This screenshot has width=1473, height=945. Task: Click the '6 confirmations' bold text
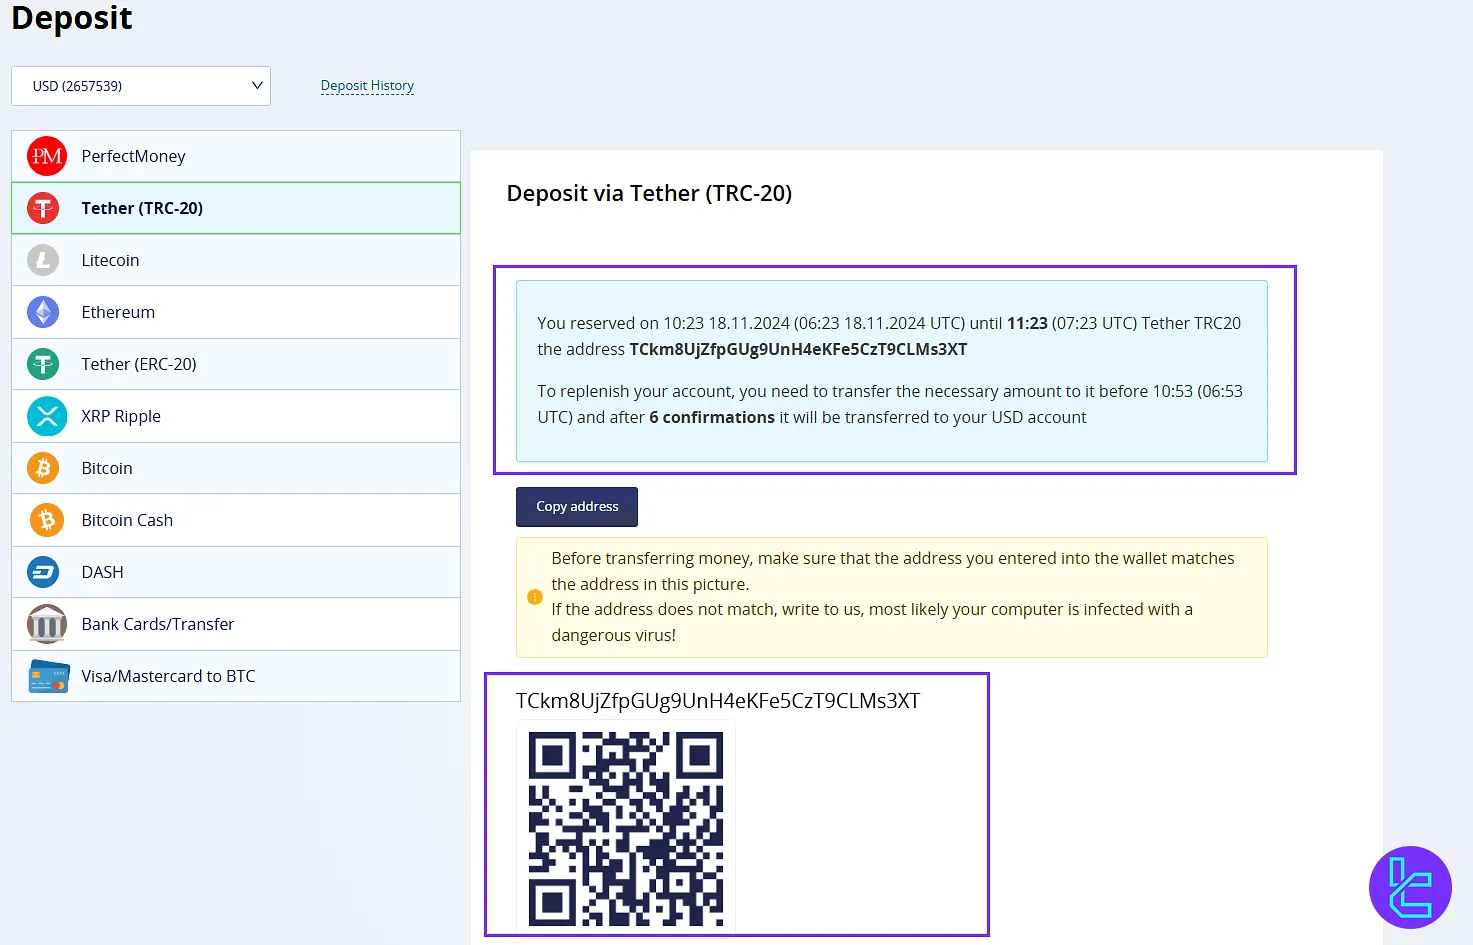coord(712,417)
